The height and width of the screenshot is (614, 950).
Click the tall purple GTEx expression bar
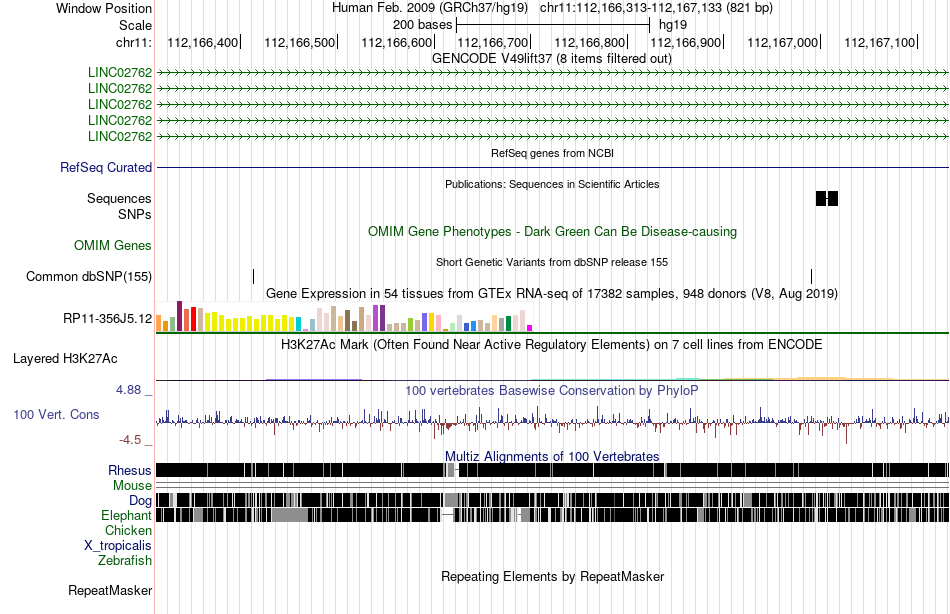(x=376, y=318)
